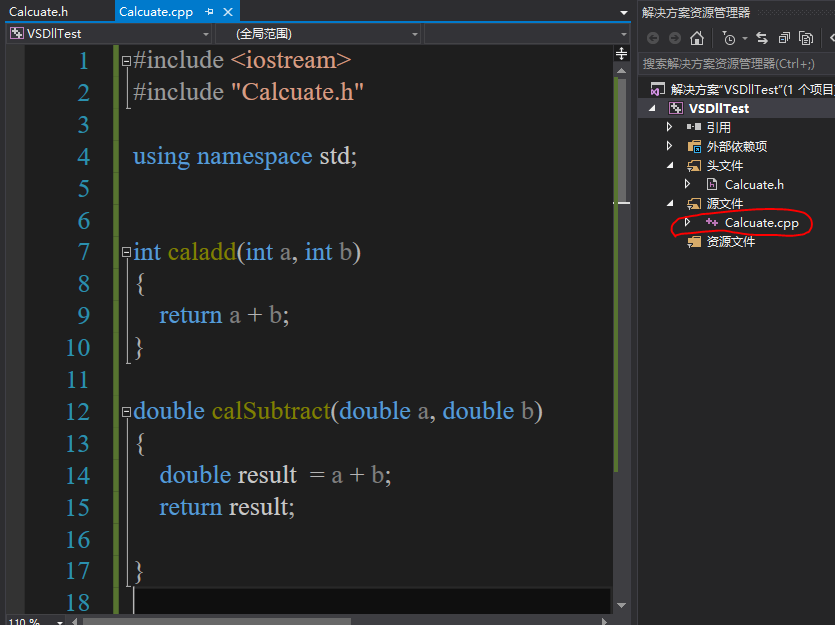Viewport: 835px width, 625px height.
Task: Click the Solution Explorer Home icon
Action: [x=697, y=38]
